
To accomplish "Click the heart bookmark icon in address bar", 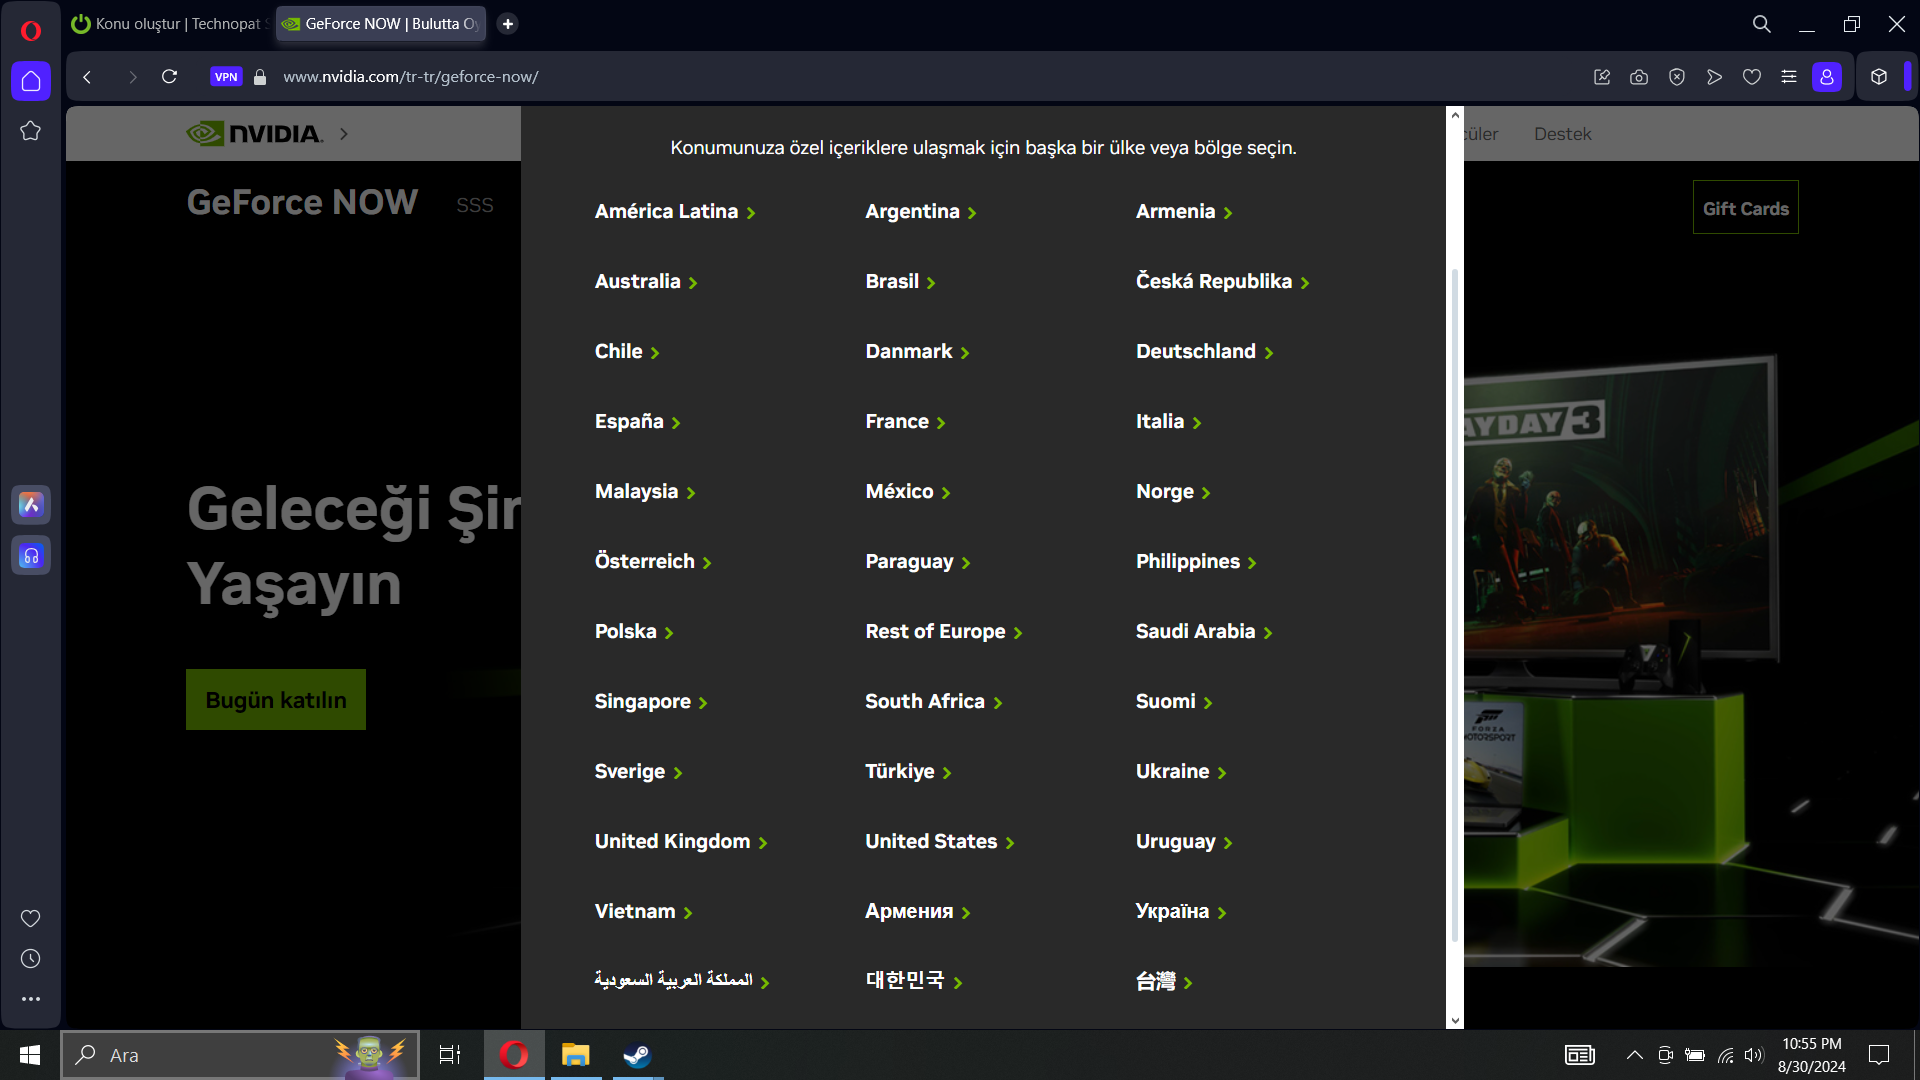I will pyautogui.click(x=1752, y=77).
